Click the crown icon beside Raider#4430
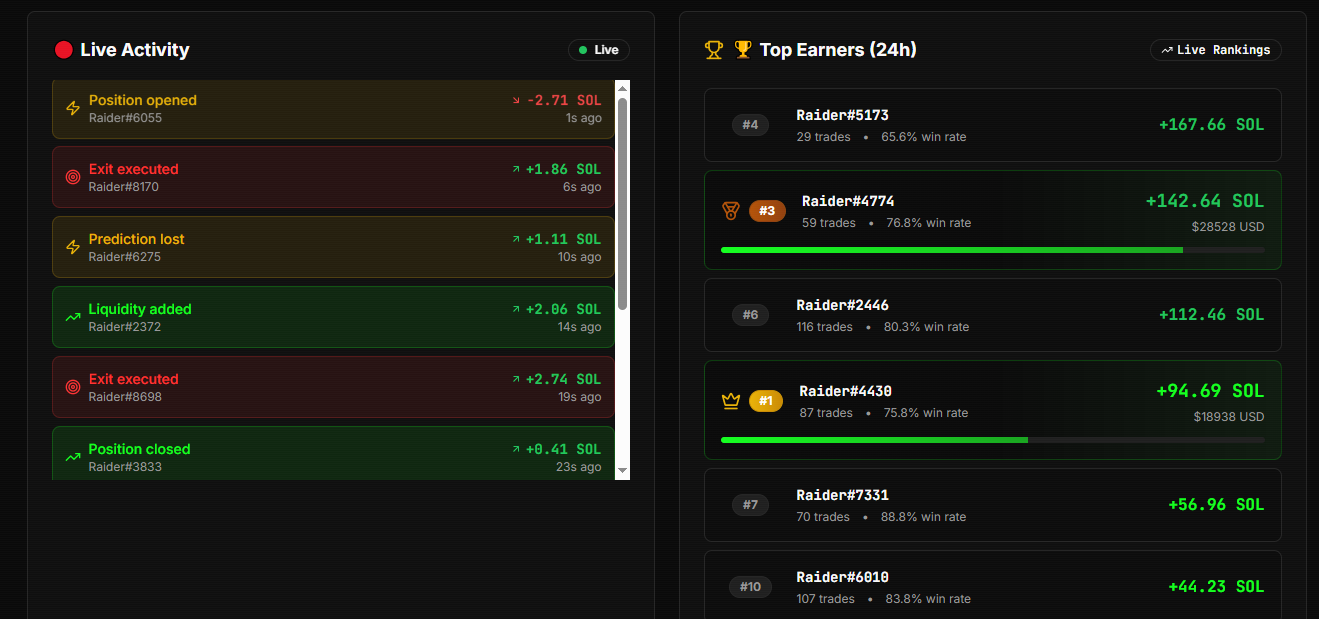Screen dimensions: 1319x619 pos(730,400)
